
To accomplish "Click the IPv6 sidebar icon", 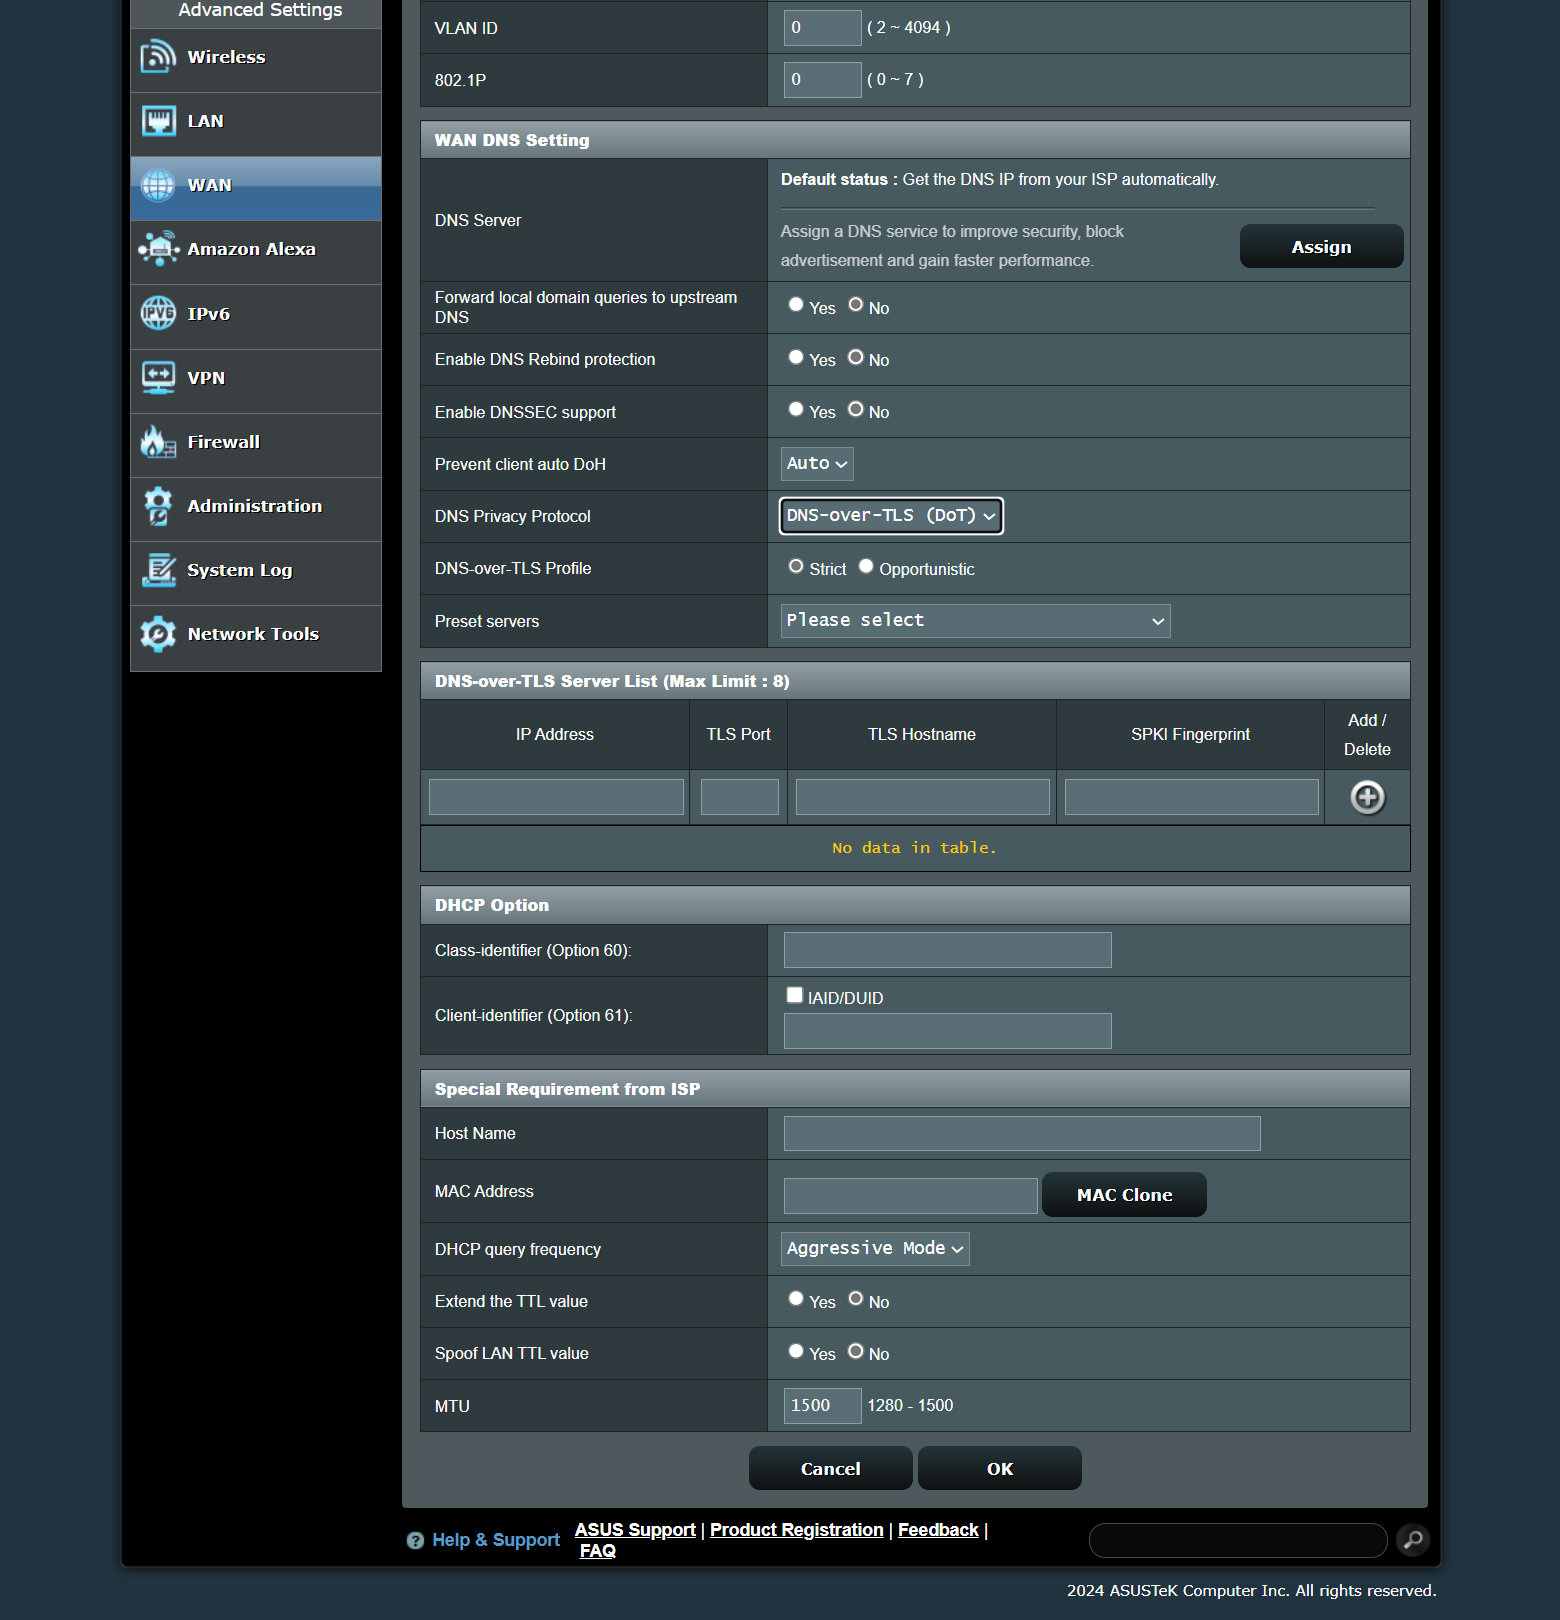I will 158,313.
